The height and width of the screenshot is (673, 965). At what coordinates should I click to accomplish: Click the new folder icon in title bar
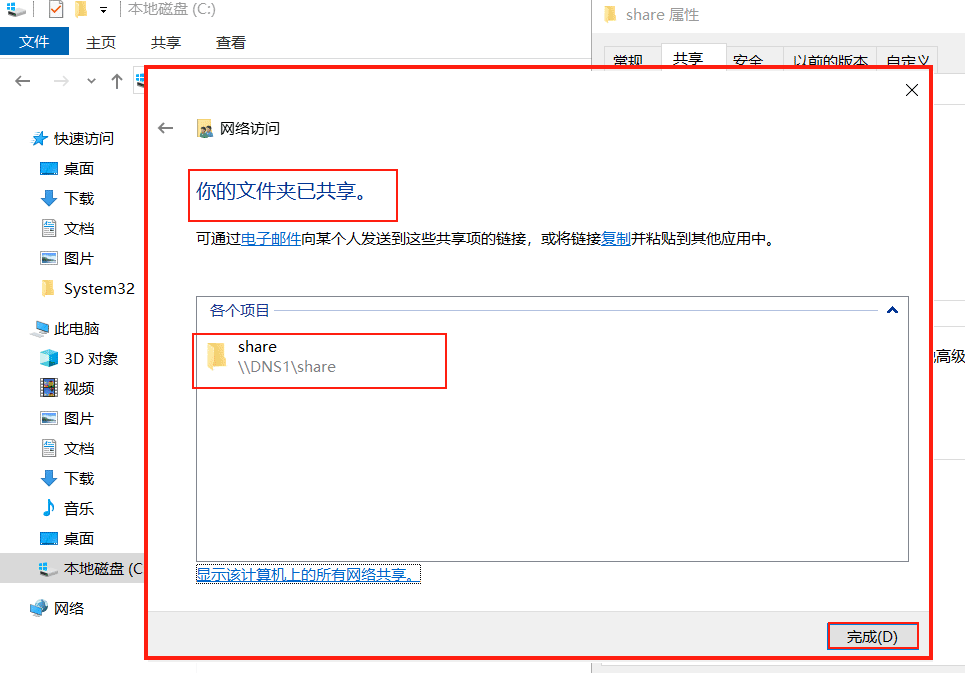[x=80, y=9]
